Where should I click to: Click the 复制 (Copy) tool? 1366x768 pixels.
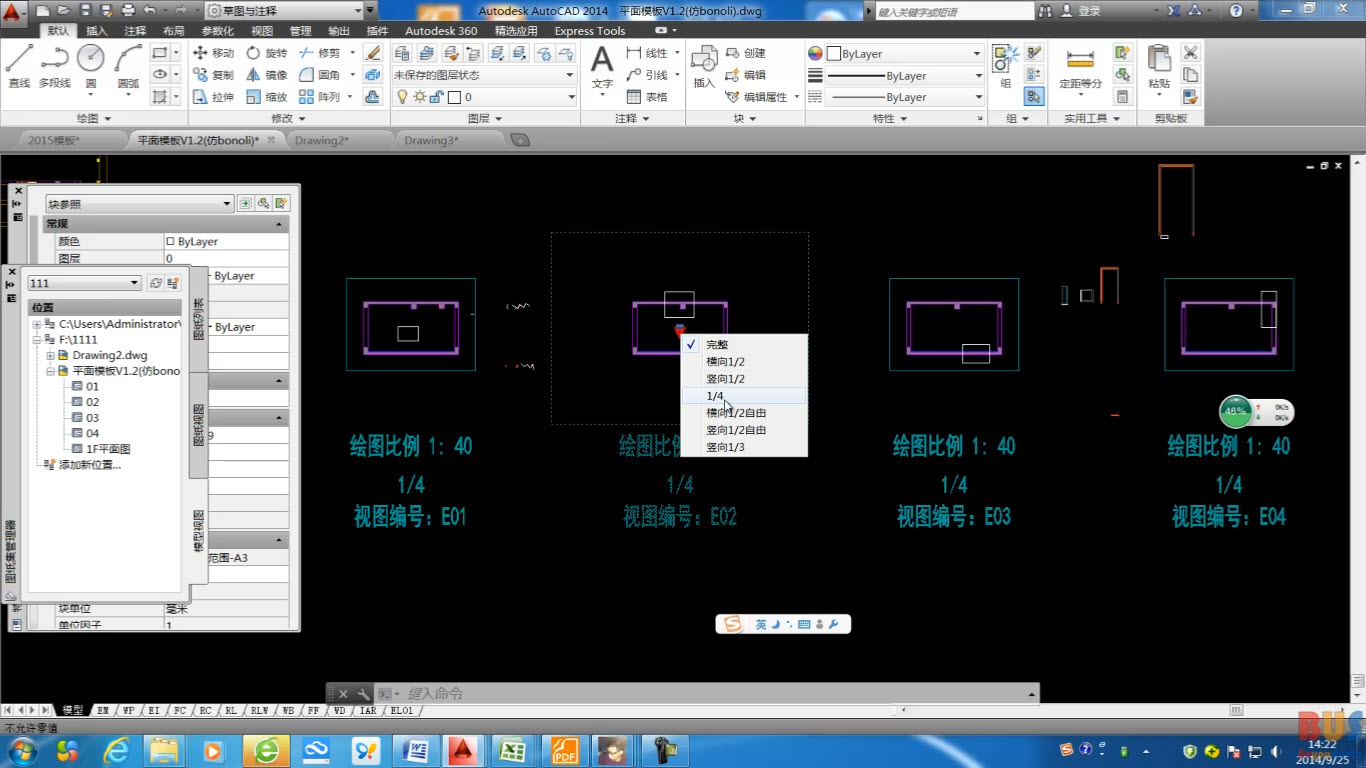pyautogui.click(x=213, y=75)
